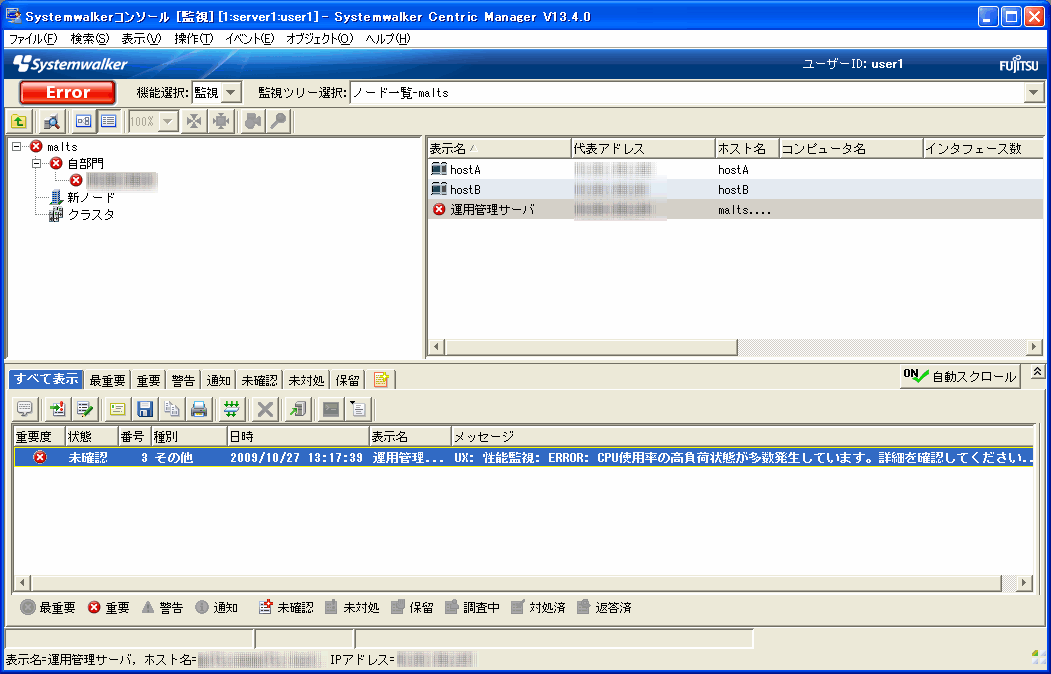
Task: Click the gray X delete icon
Action: tap(265, 408)
